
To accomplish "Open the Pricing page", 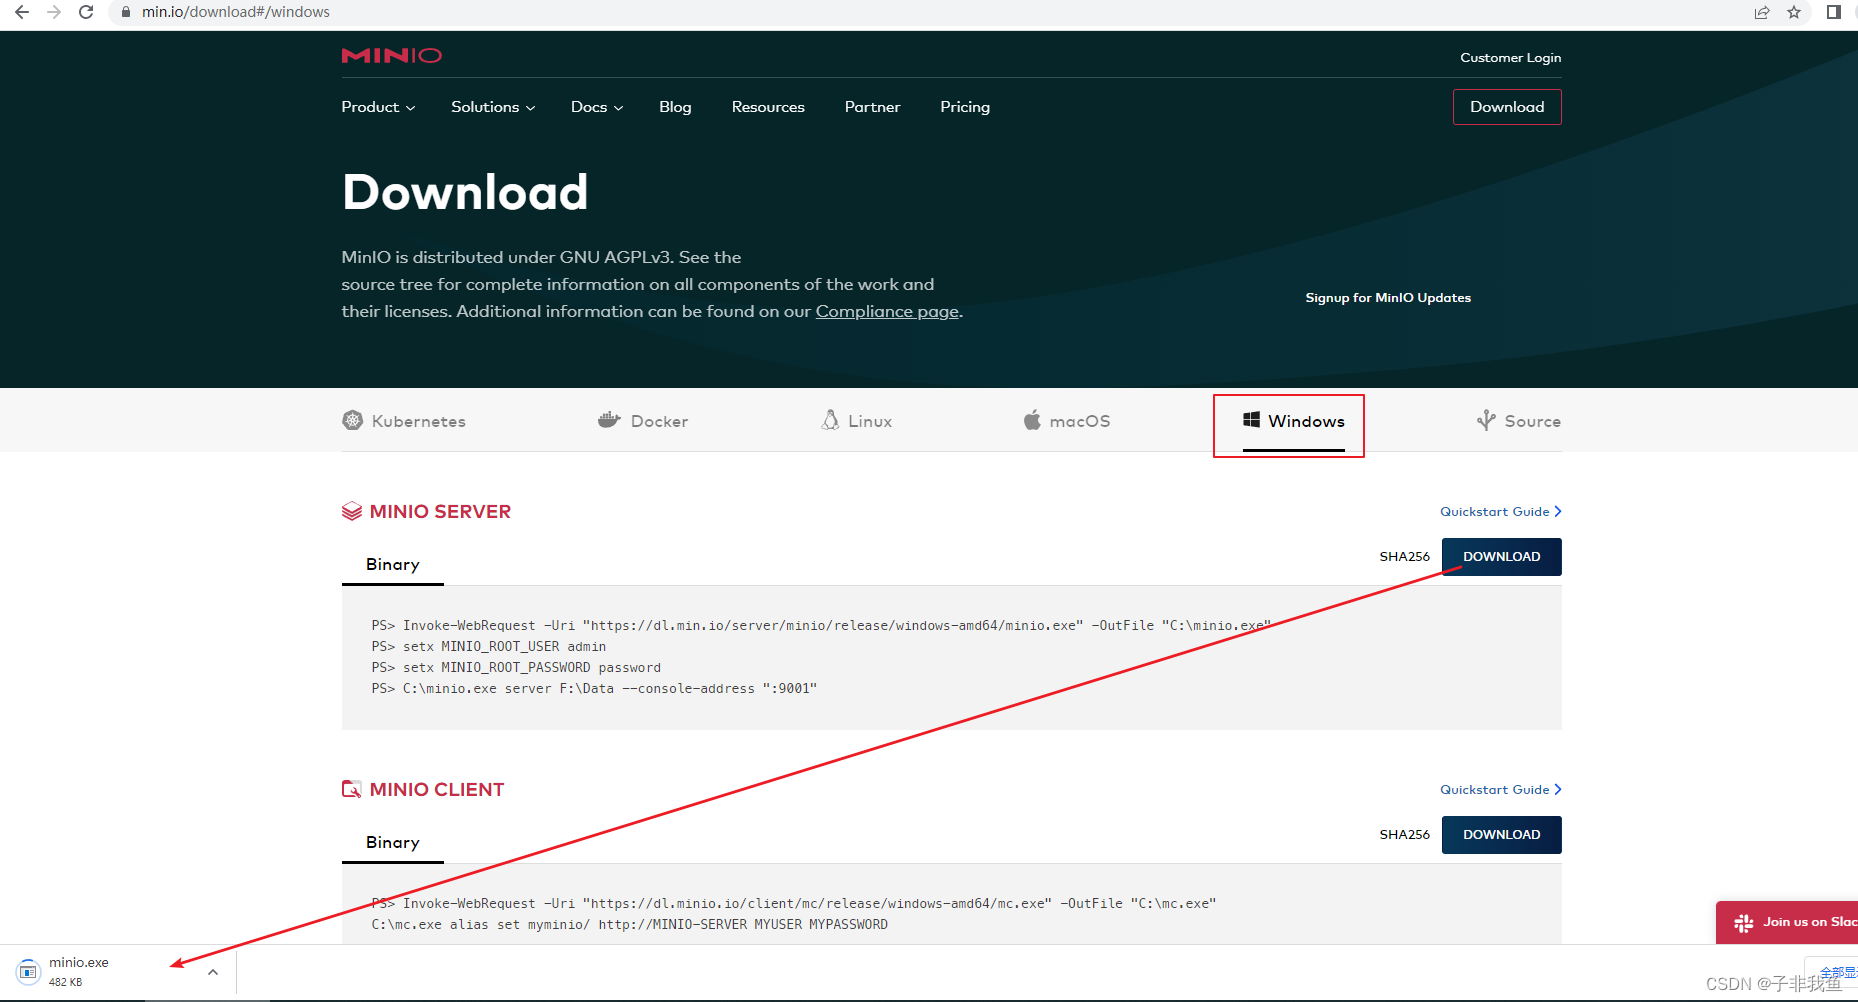I will 965,107.
